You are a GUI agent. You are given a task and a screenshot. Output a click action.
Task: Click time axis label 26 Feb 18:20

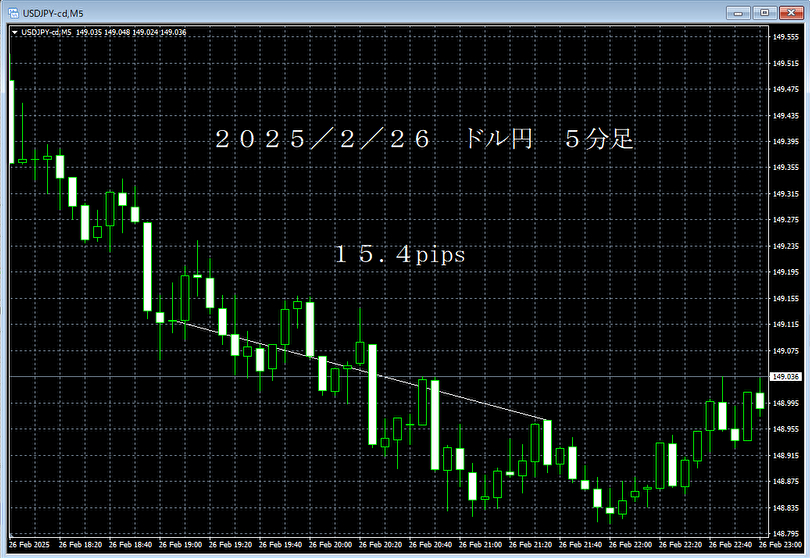pos(80,545)
